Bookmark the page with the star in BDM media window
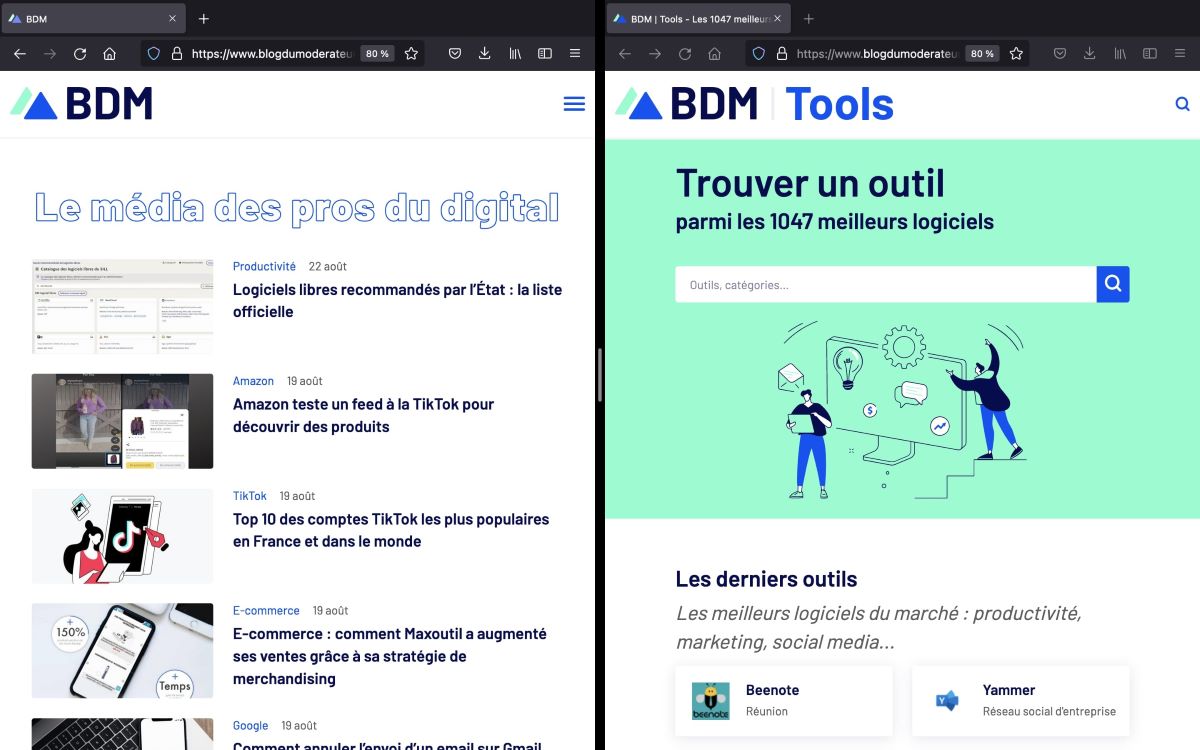This screenshot has width=1200, height=750. click(411, 54)
